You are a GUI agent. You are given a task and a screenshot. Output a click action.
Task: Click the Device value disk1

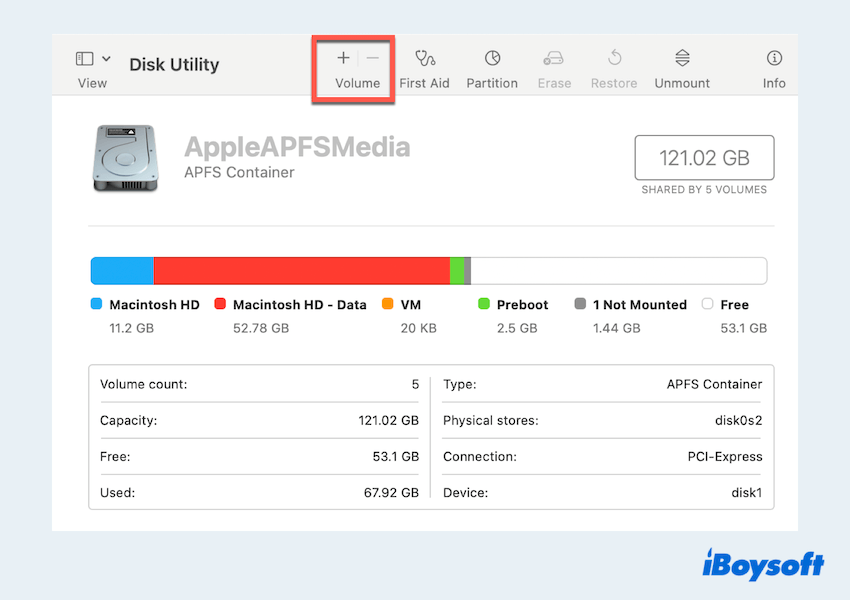point(746,493)
